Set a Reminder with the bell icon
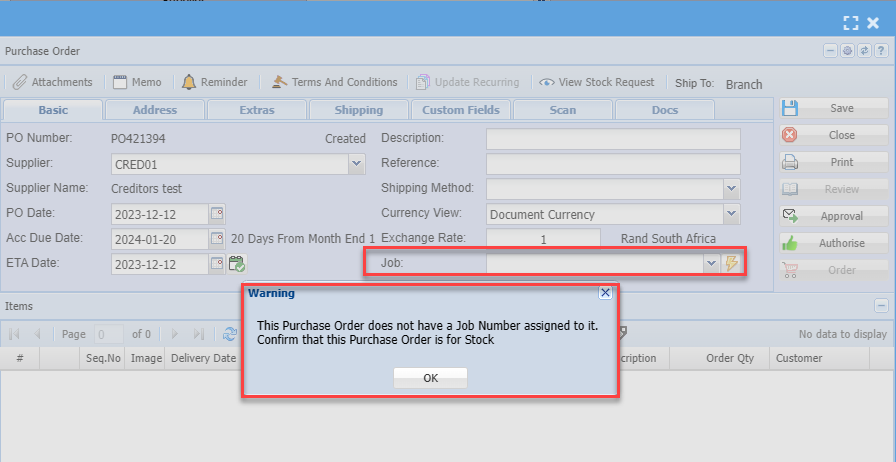The image size is (896, 462). 214,82
